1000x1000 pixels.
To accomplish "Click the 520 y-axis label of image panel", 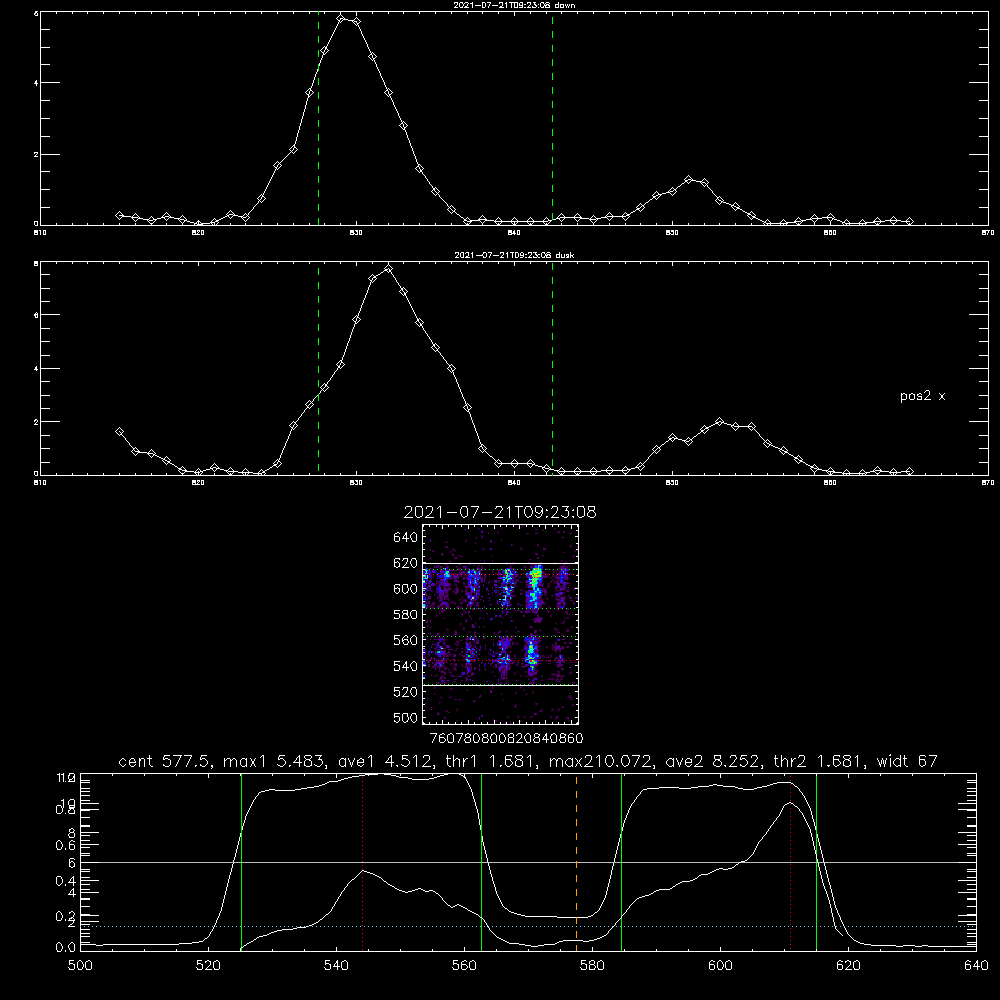I will pyautogui.click(x=405, y=692).
